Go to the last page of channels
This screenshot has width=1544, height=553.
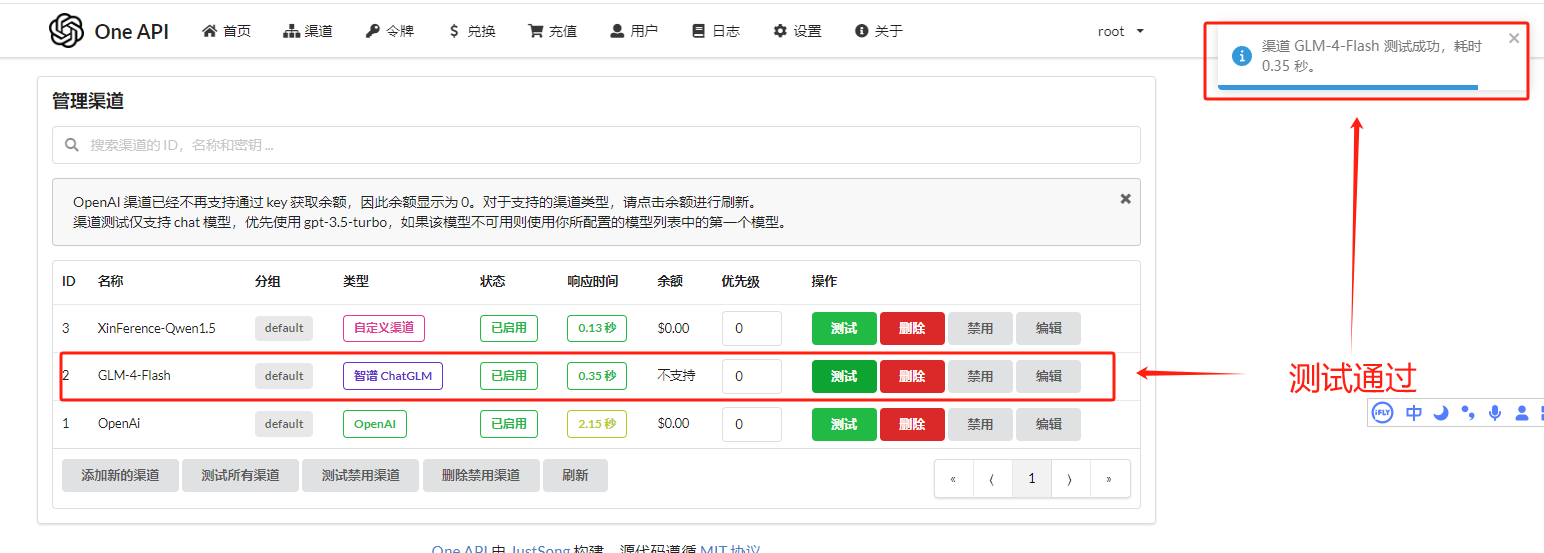(1108, 479)
